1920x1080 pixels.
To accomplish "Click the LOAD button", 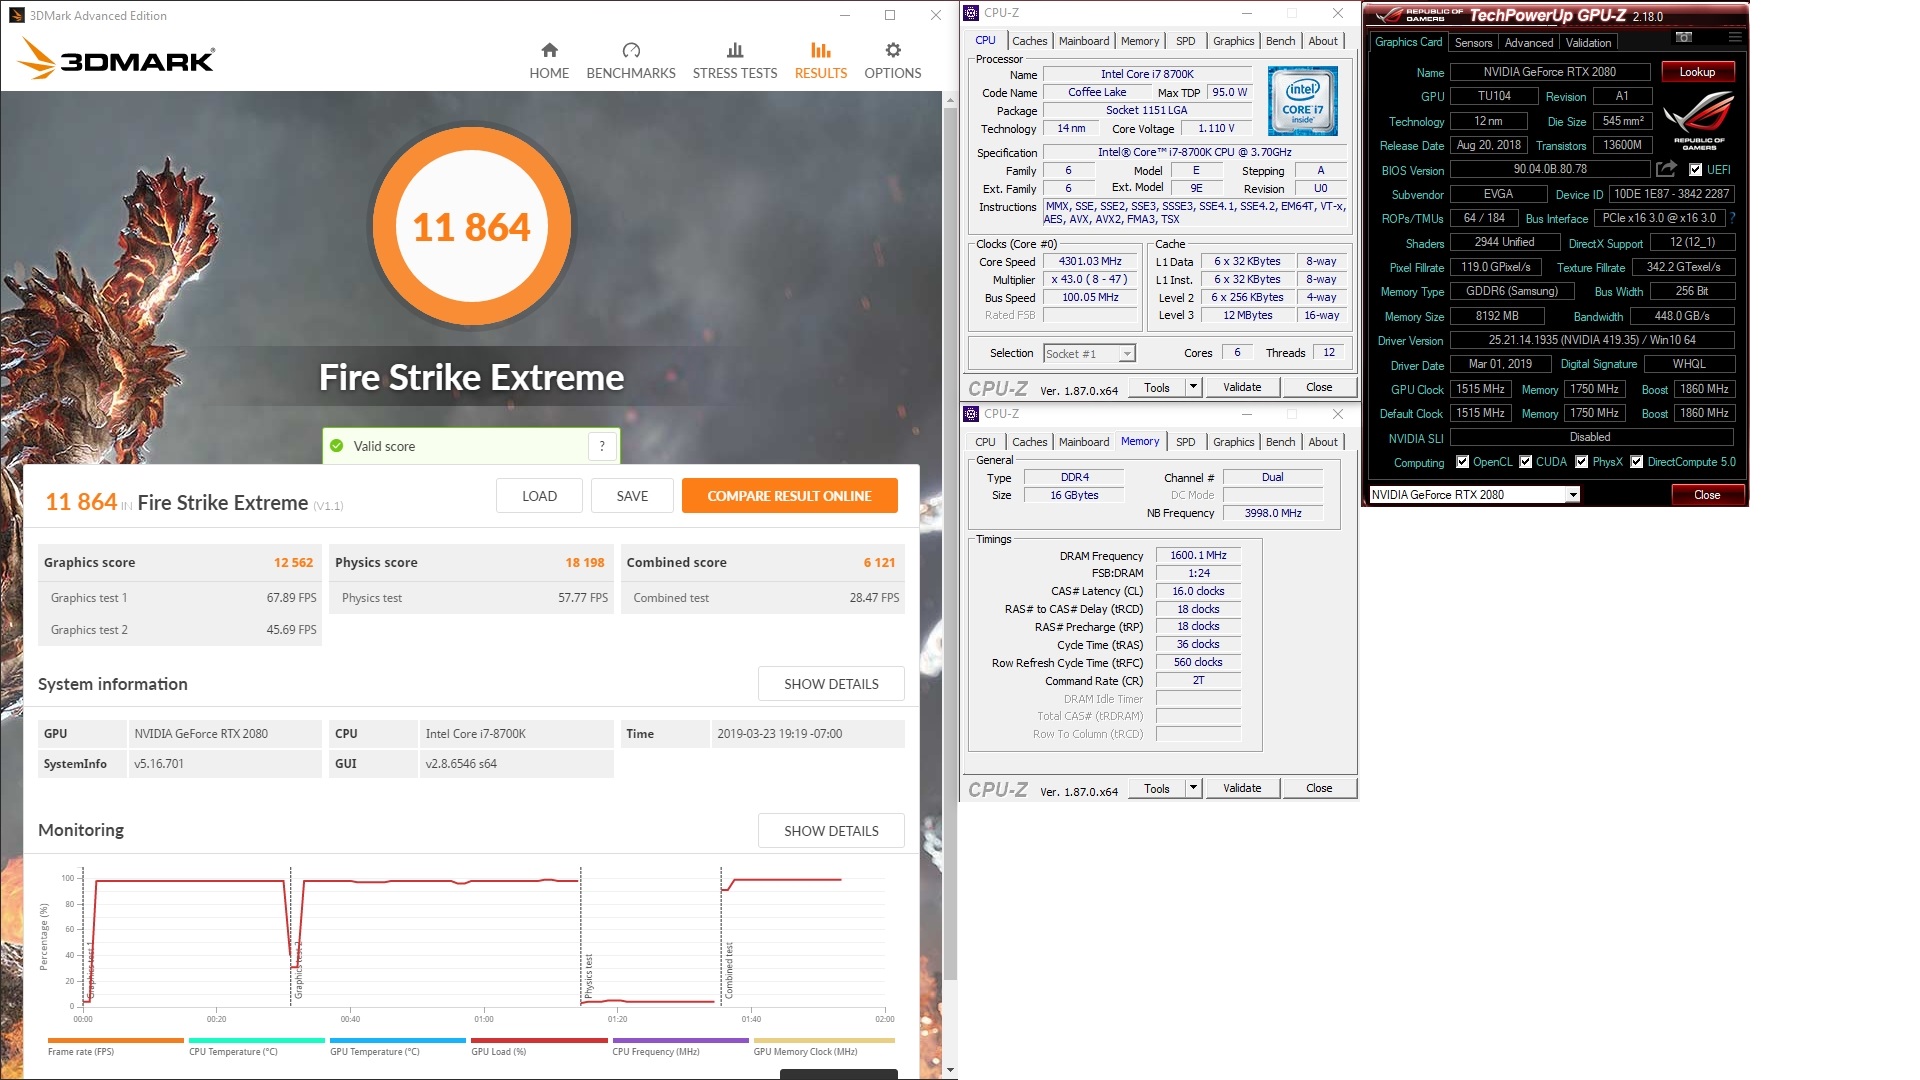I will coord(539,496).
